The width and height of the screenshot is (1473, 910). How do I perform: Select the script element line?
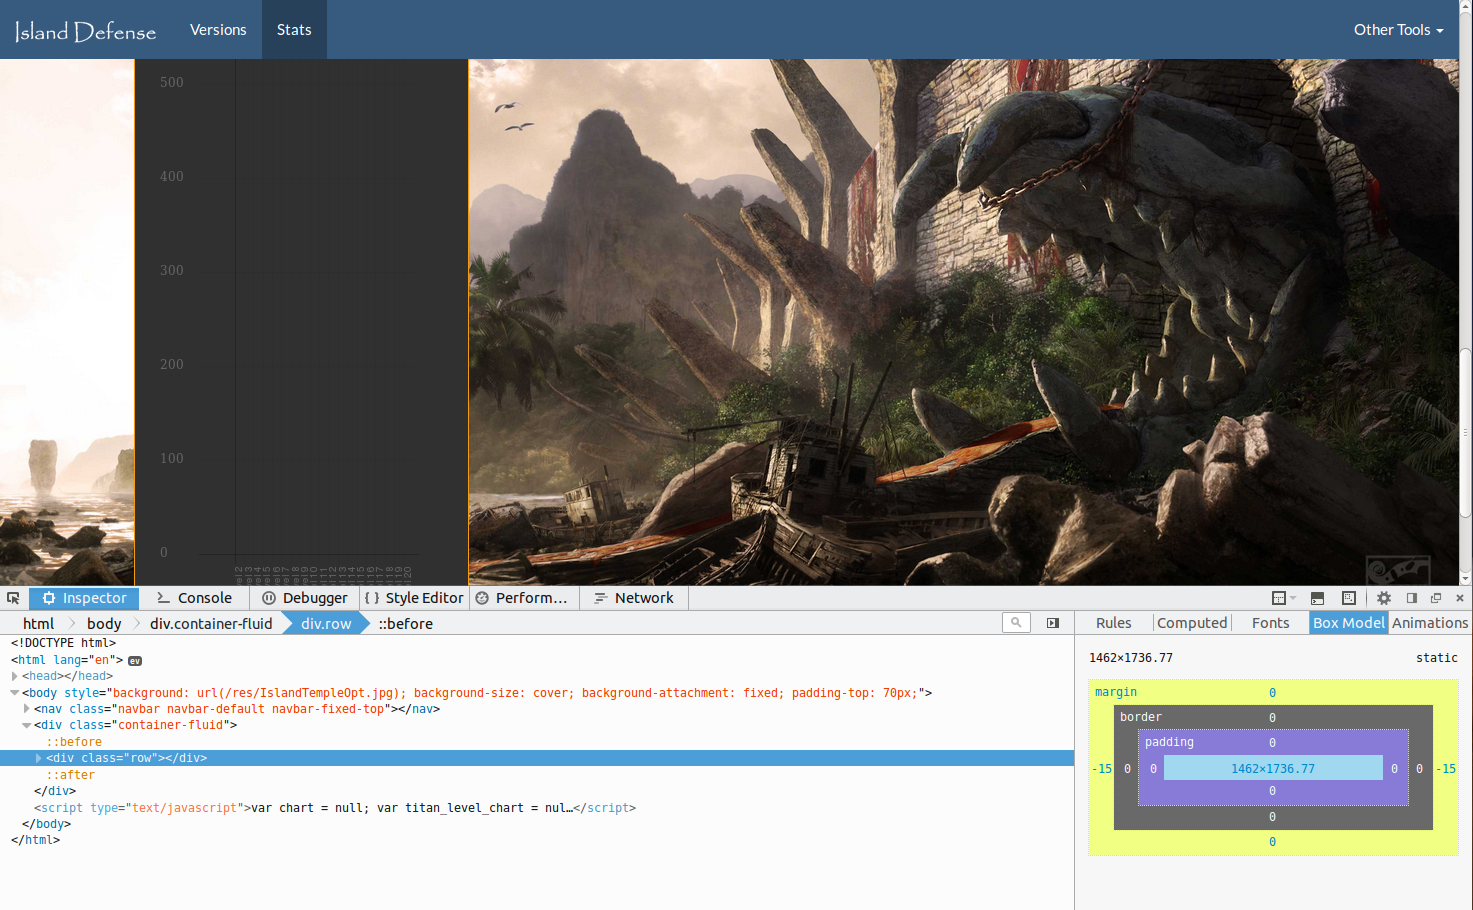coord(335,808)
